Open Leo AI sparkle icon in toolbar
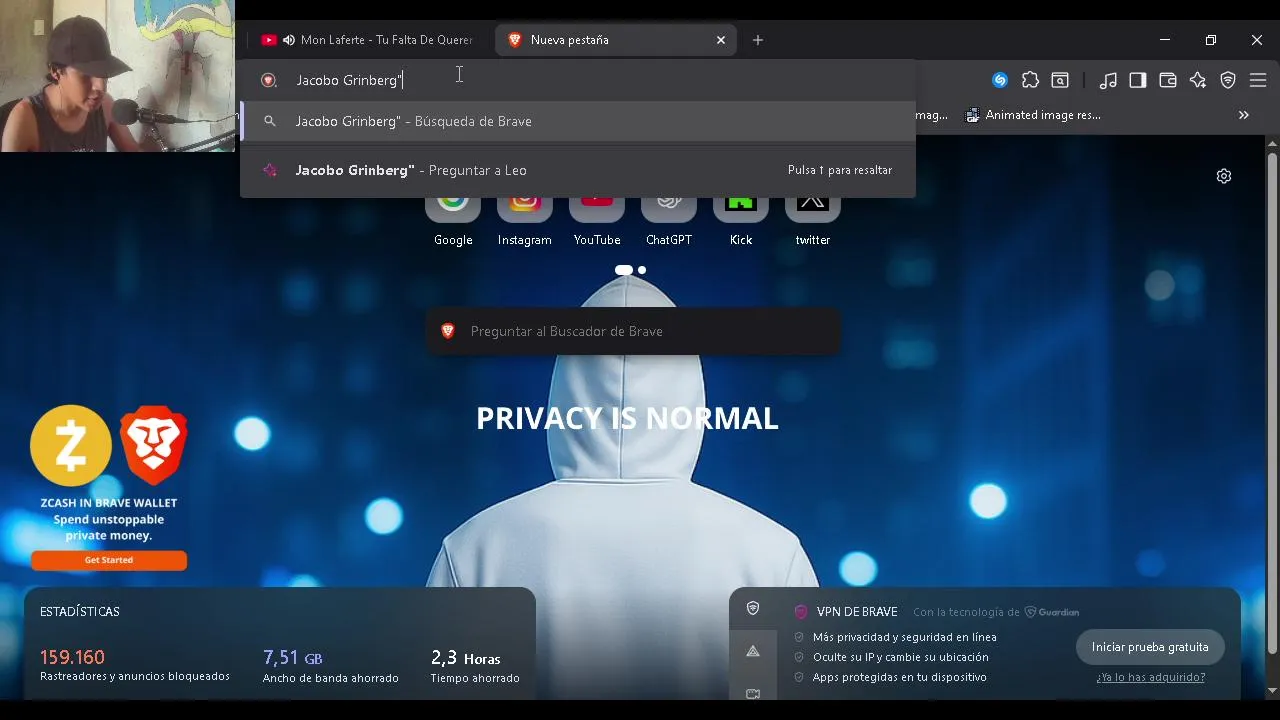This screenshot has width=1280, height=720. pos(1198,80)
